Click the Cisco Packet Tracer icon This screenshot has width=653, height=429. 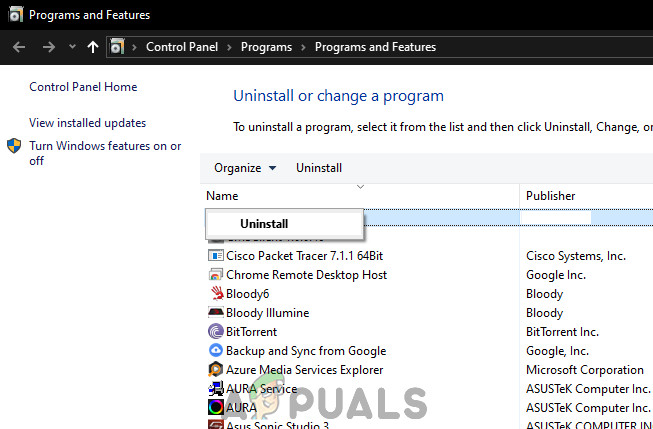pyautogui.click(x=216, y=255)
